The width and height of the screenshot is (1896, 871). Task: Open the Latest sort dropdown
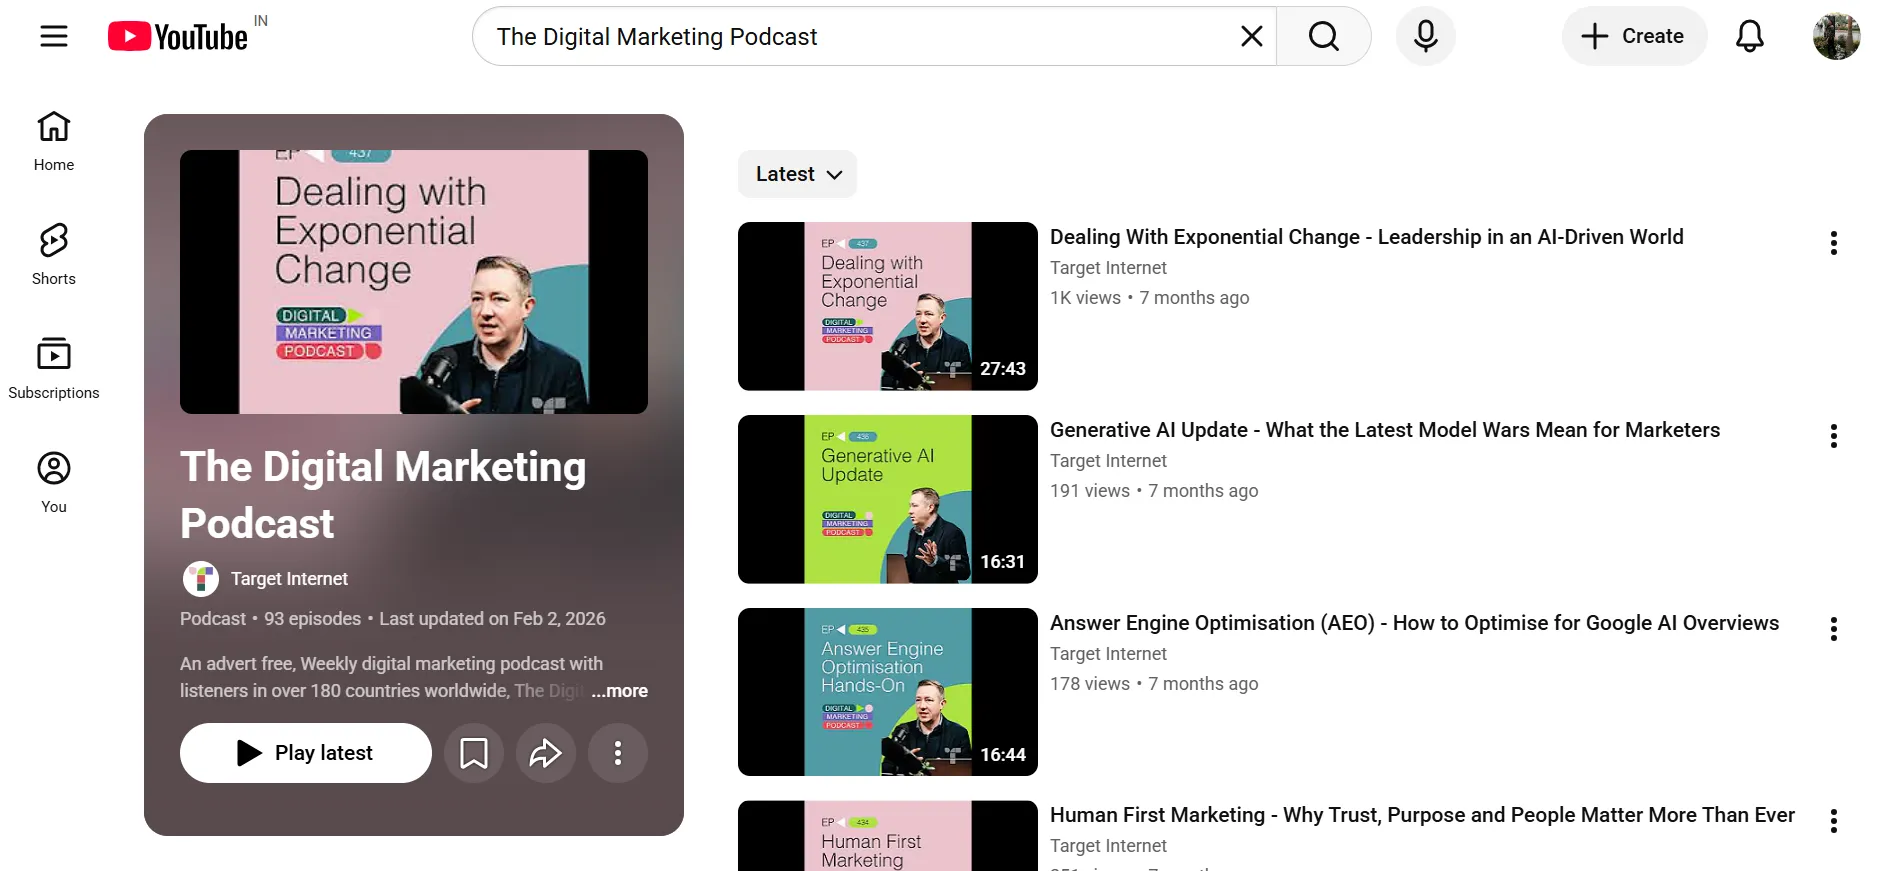[x=798, y=174]
